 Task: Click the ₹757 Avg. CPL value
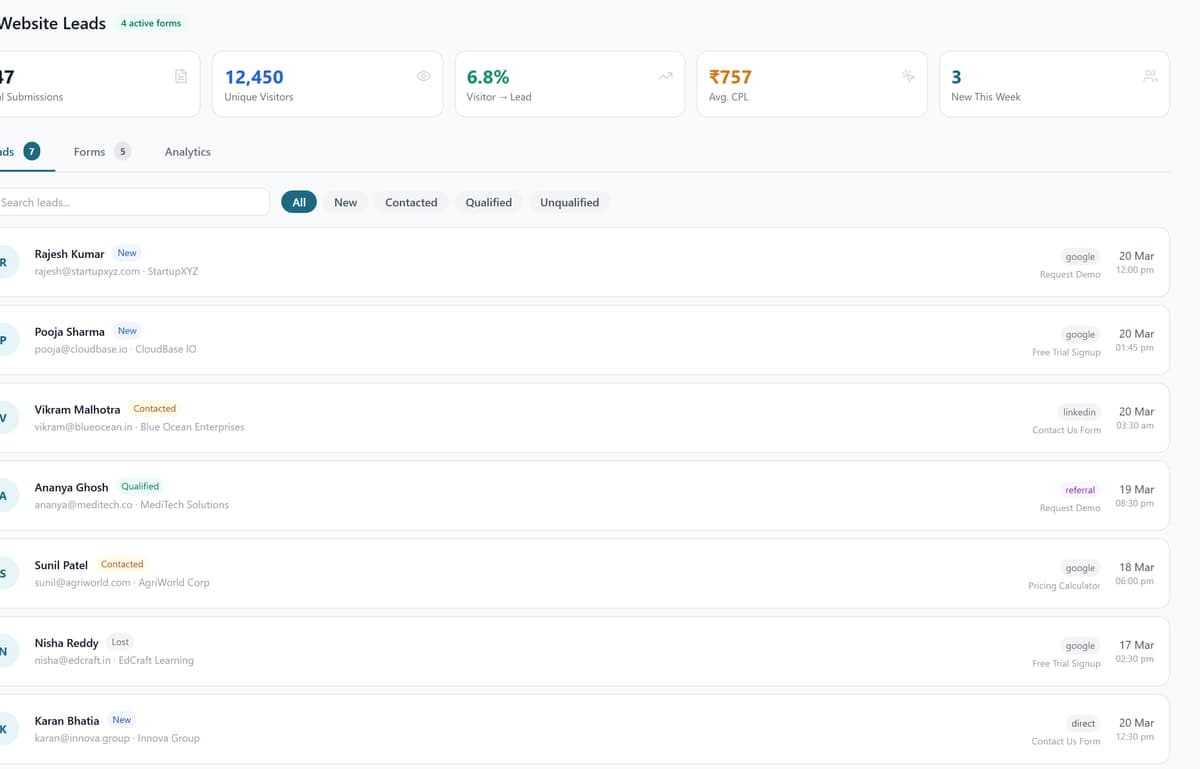730,77
